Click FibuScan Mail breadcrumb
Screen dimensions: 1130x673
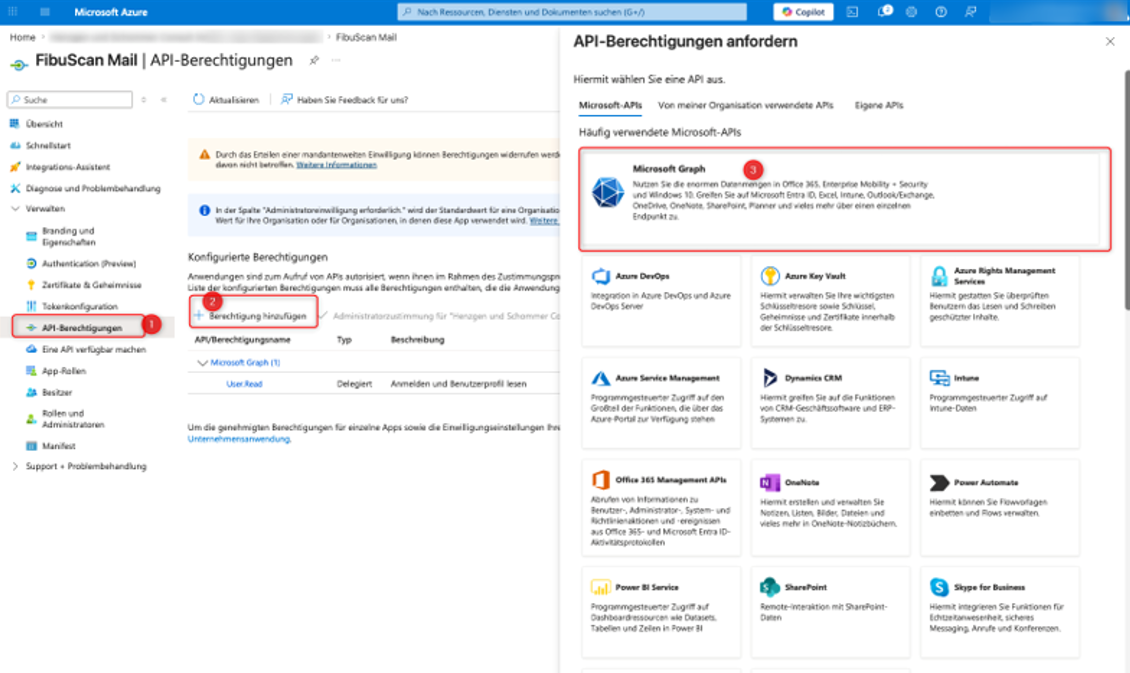(x=366, y=37)
